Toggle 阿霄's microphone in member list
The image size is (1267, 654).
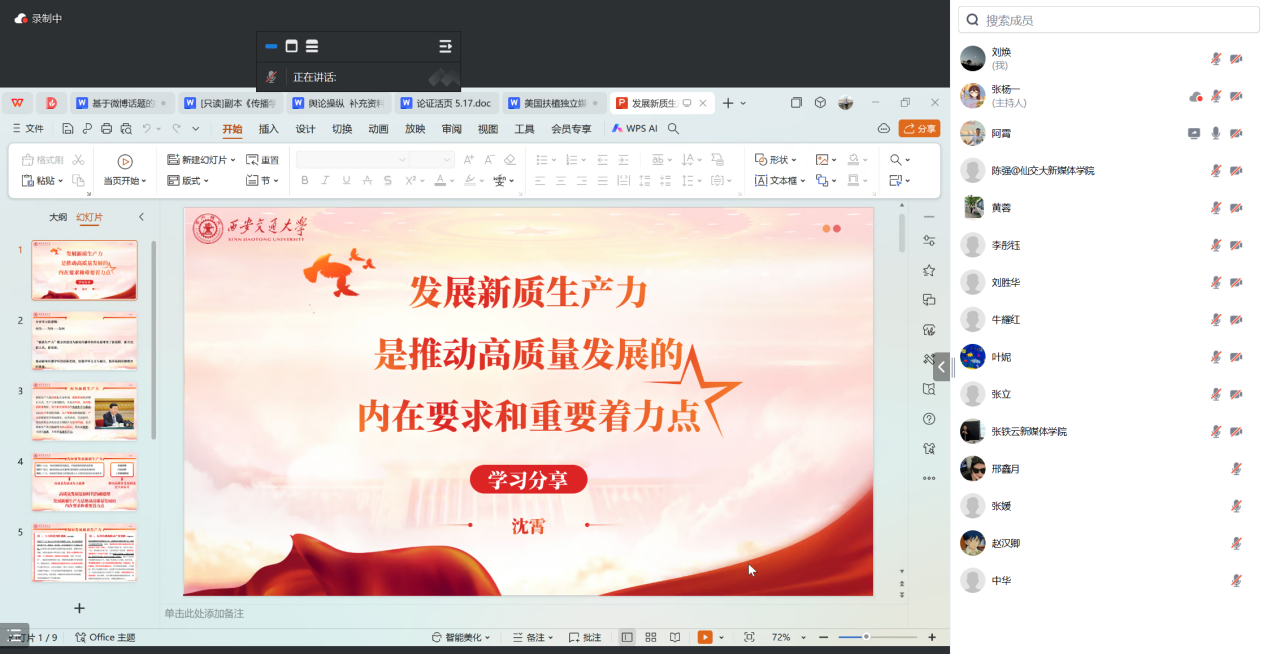coord(1216,133)
